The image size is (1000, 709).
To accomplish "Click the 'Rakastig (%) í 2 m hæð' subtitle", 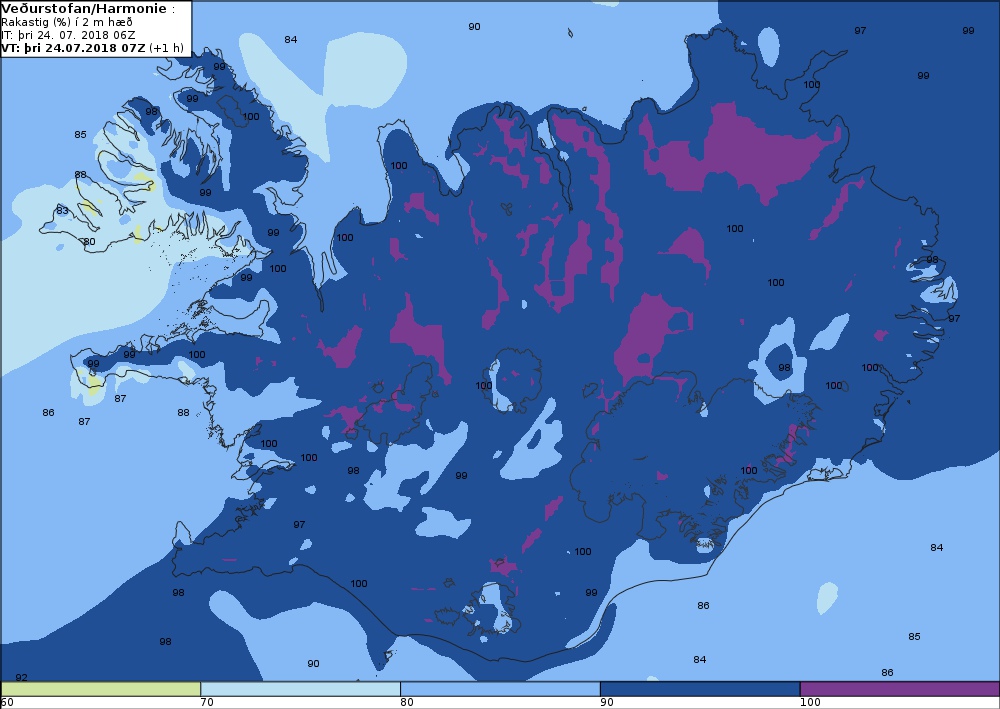I will [67, 22].
